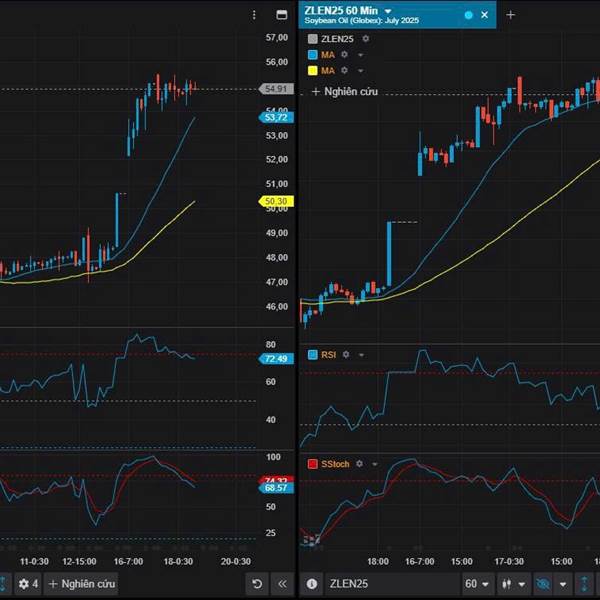Viewport: 600px width, 600px height.
Task: Click the RSI legend label
Action: point(329,355)
